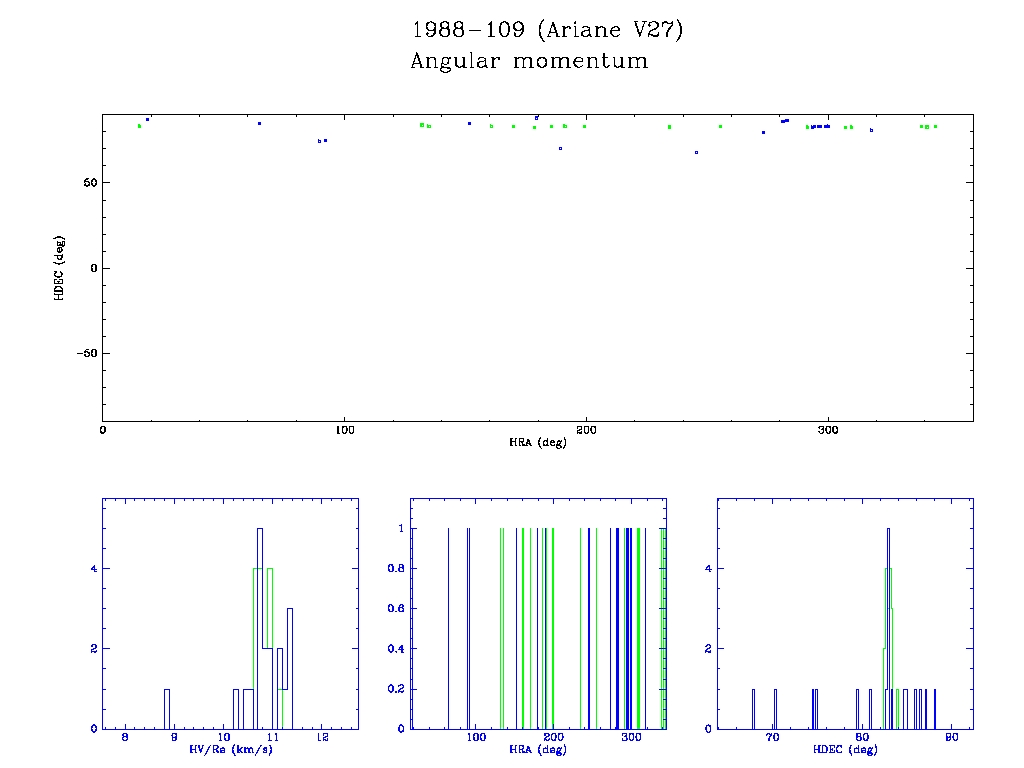Select the vertical 'HDEC (deg)' label of the scatter plot

(x=59, y=268)
